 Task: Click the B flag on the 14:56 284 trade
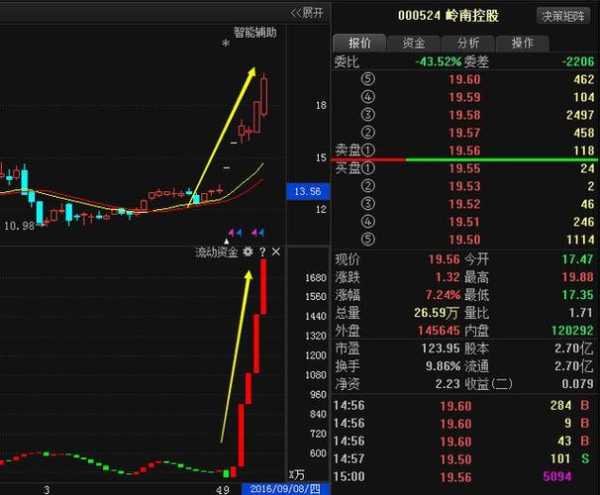[x=583, y=404]
